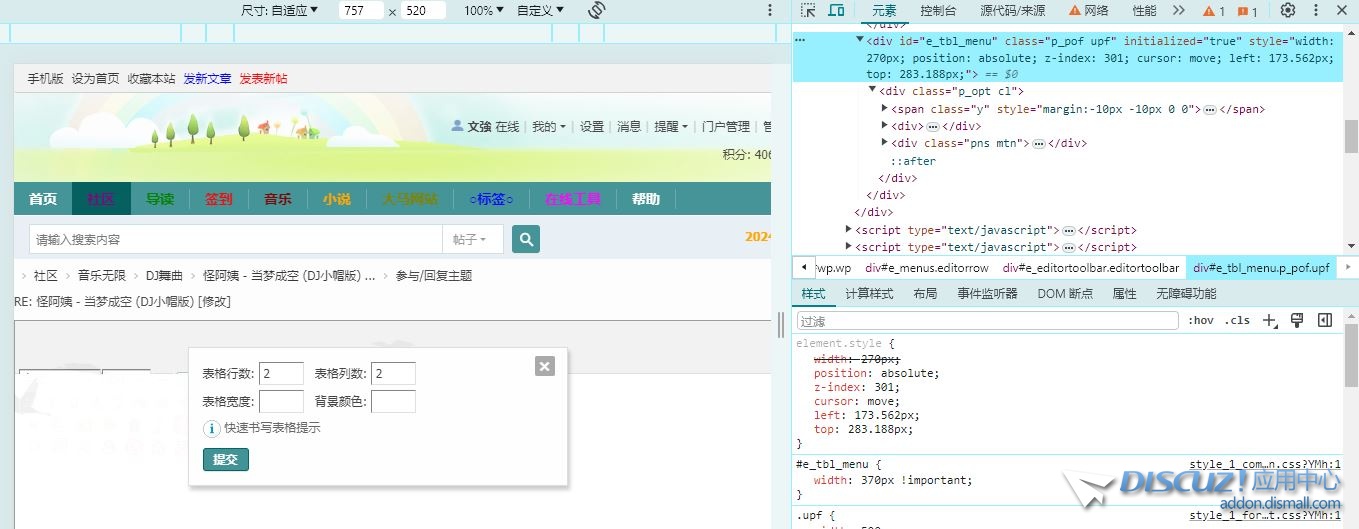Toggle the computed styles sidebar icon
Screen dimensions: 1359x529
(1325, 320)
